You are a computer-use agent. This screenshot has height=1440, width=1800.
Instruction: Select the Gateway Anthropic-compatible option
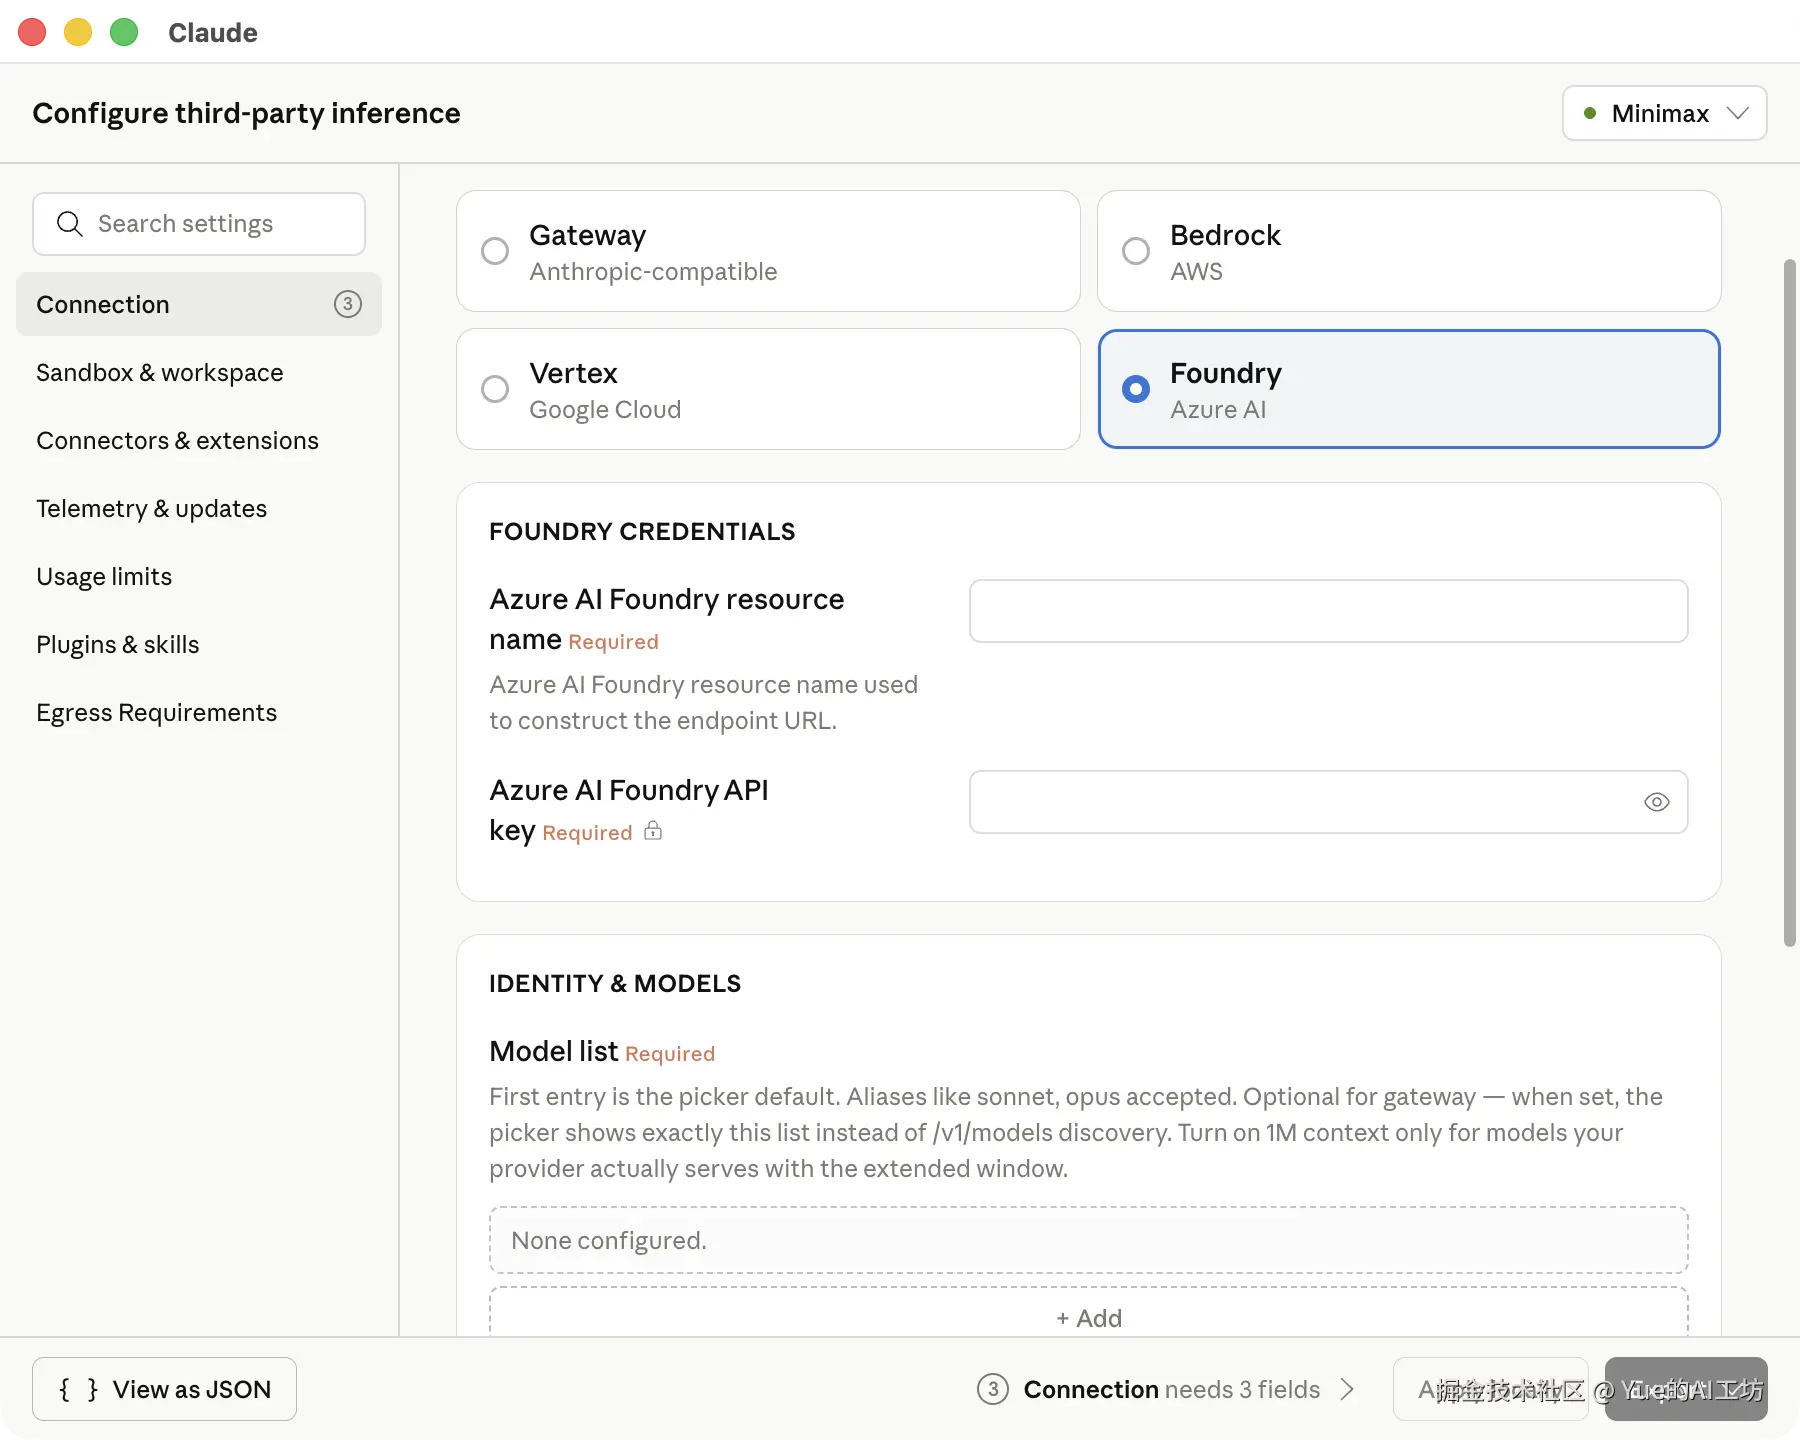768,251
